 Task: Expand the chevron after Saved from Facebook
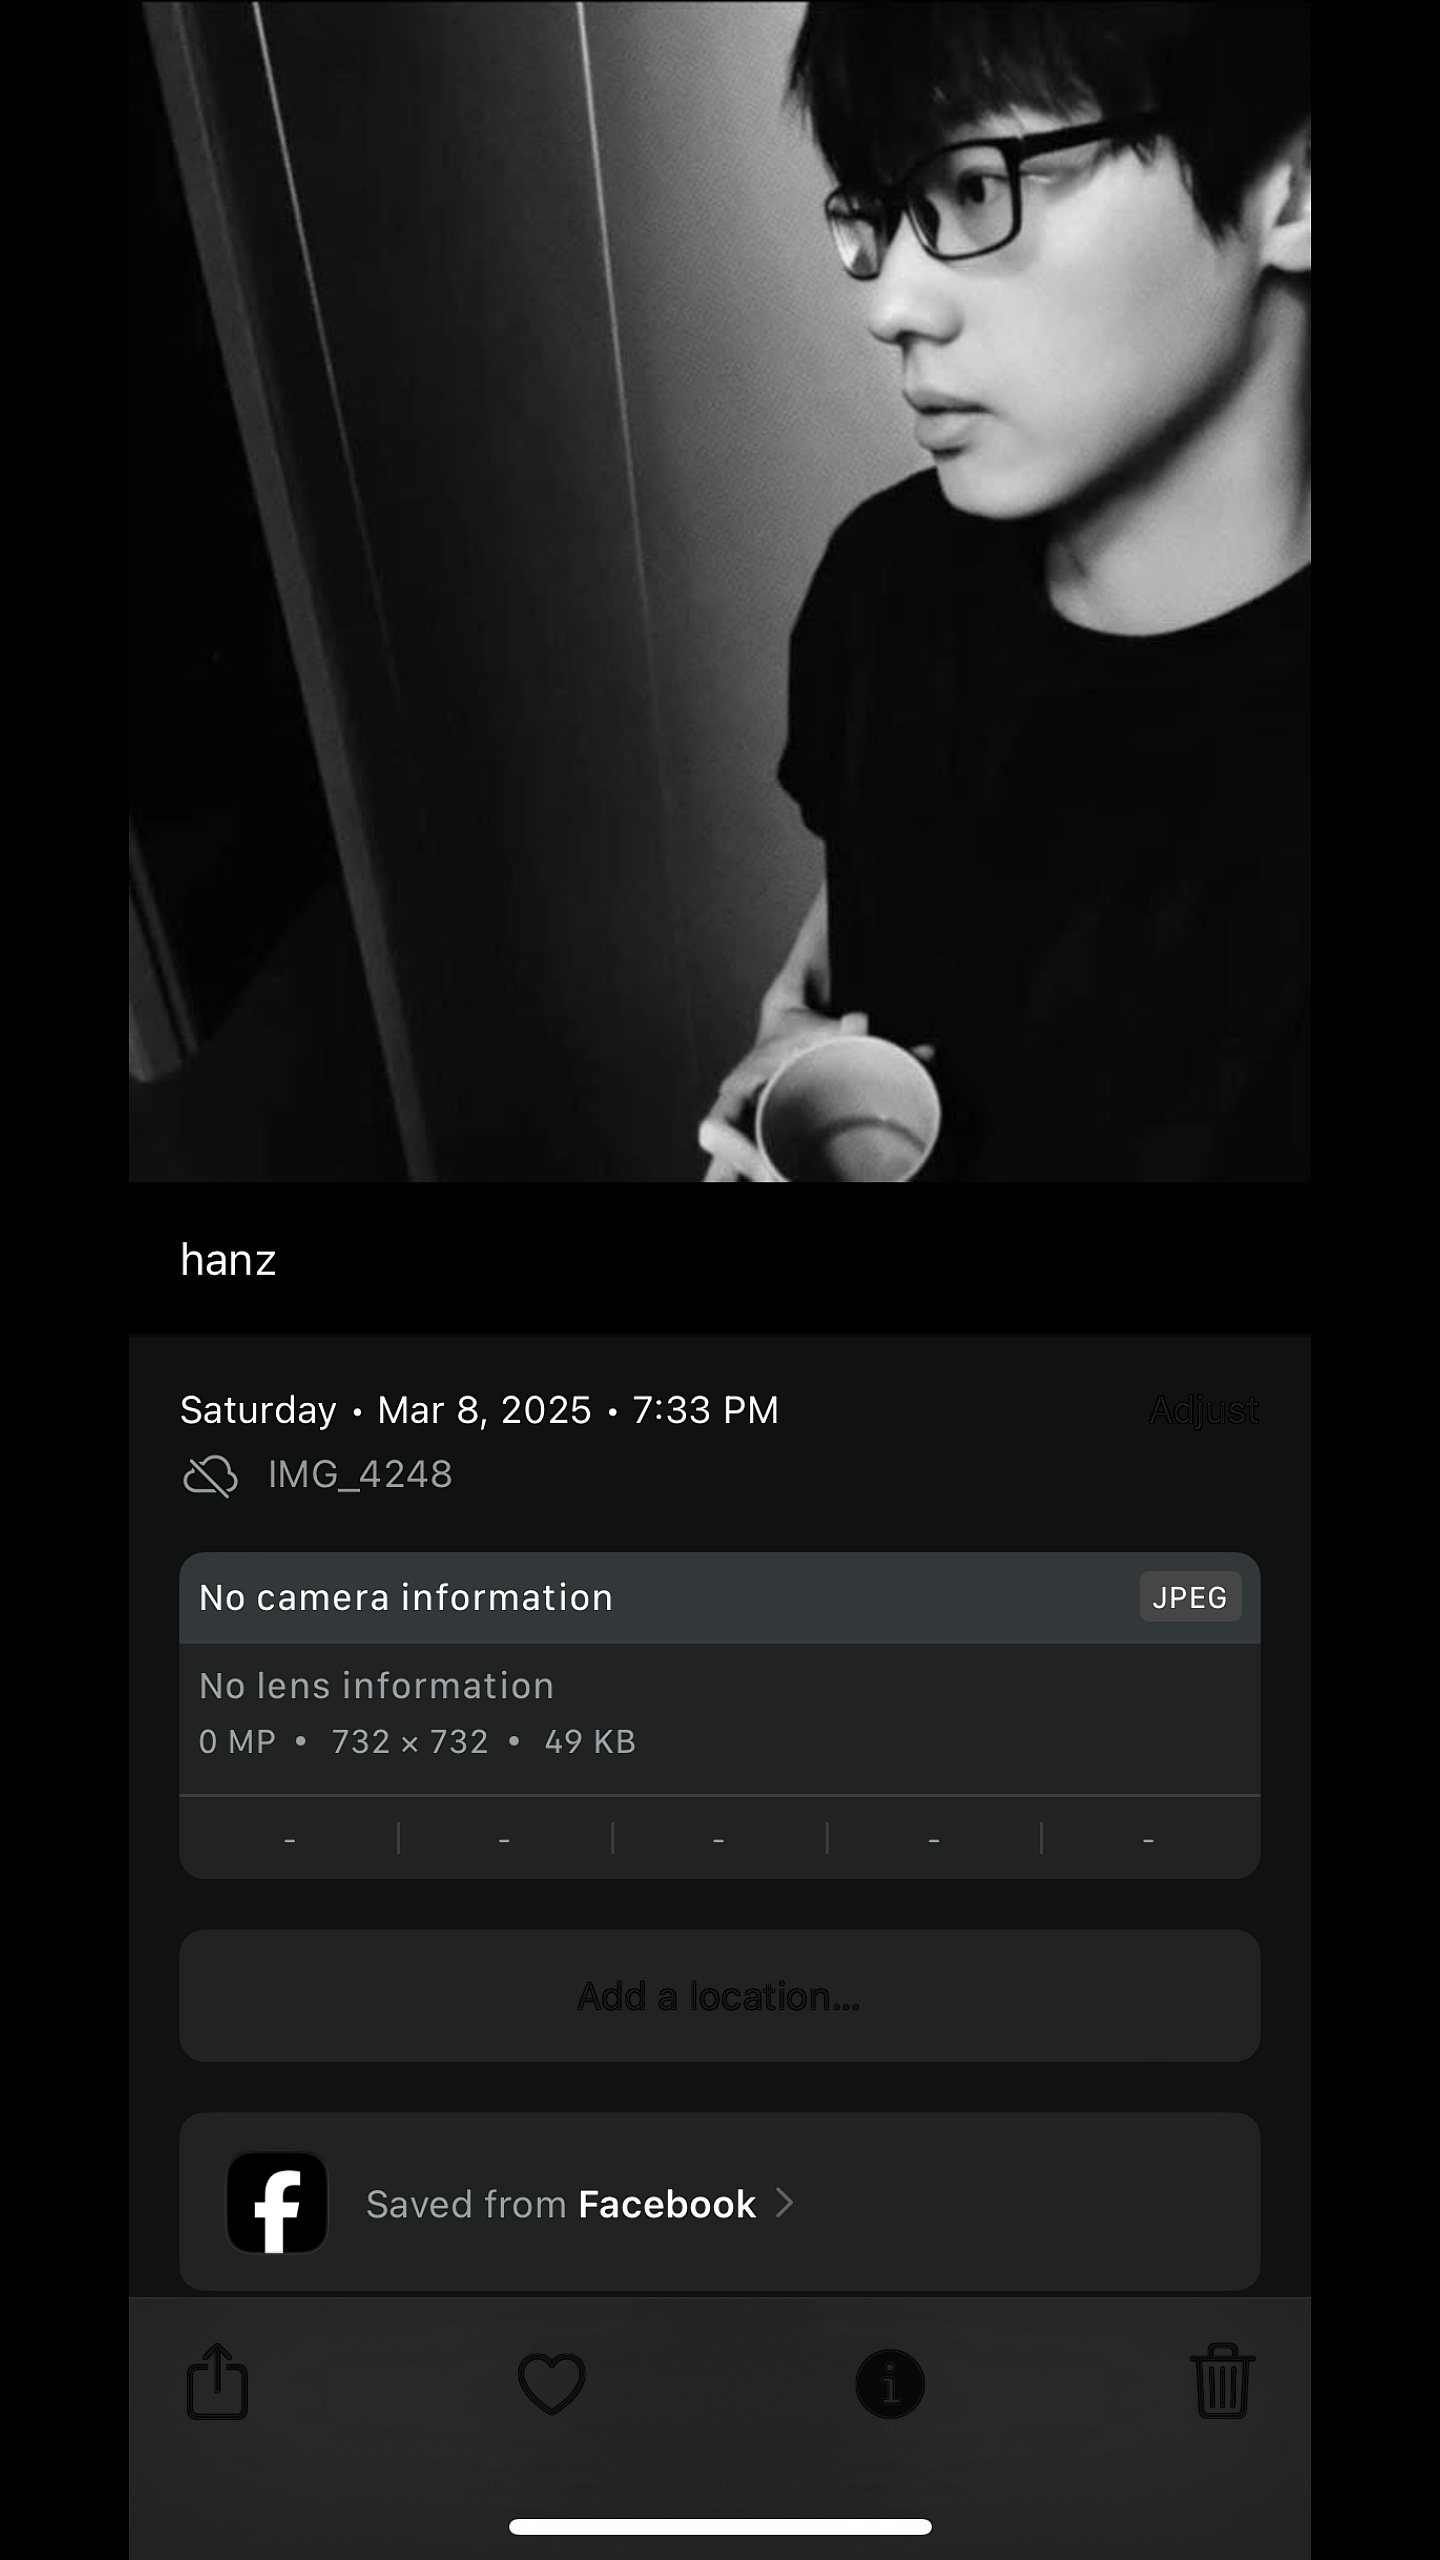(785, 2203)
